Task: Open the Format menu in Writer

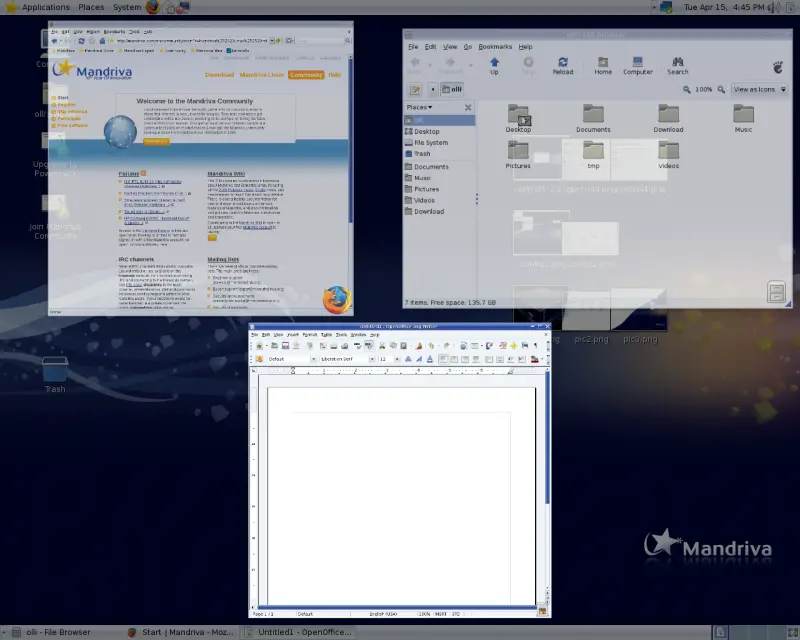Action: coord(310,335)
